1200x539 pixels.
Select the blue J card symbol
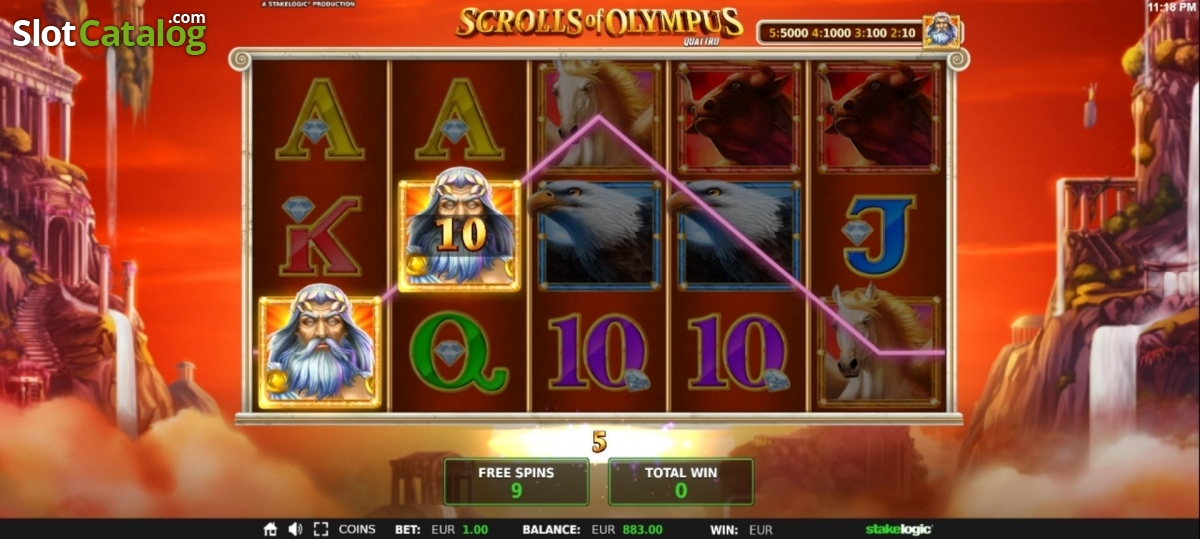pos(880,235)
